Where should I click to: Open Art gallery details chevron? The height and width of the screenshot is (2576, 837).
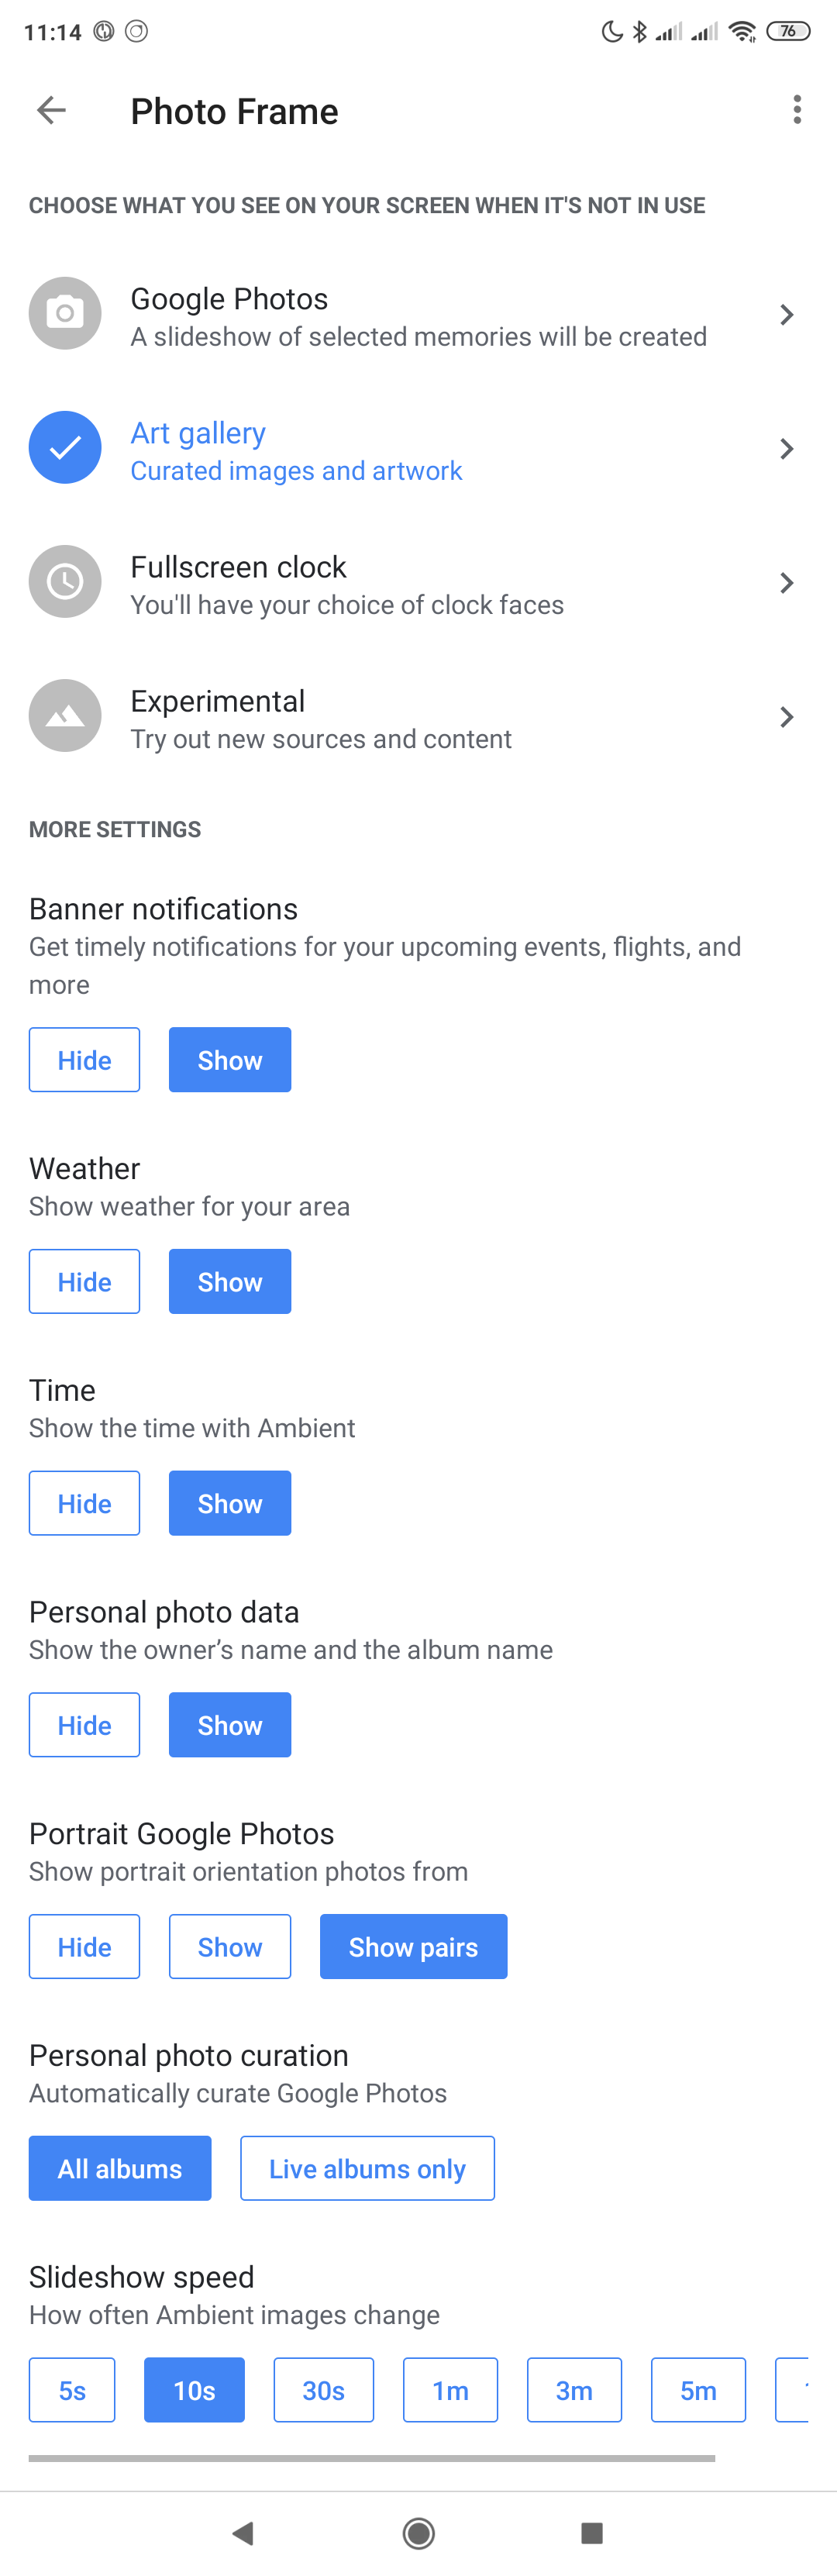(x=787, y=448)
